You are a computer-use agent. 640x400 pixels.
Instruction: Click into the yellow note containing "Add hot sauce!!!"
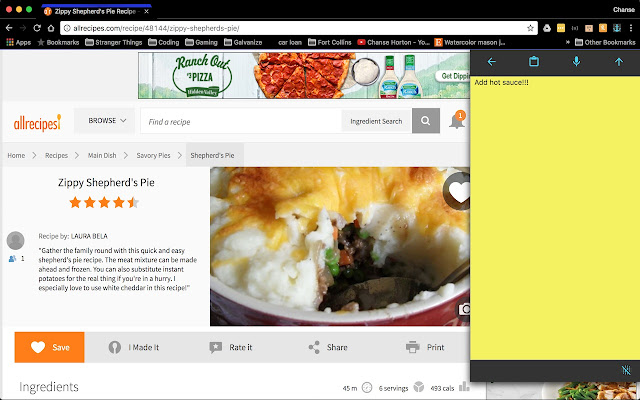tap(555, 218)
